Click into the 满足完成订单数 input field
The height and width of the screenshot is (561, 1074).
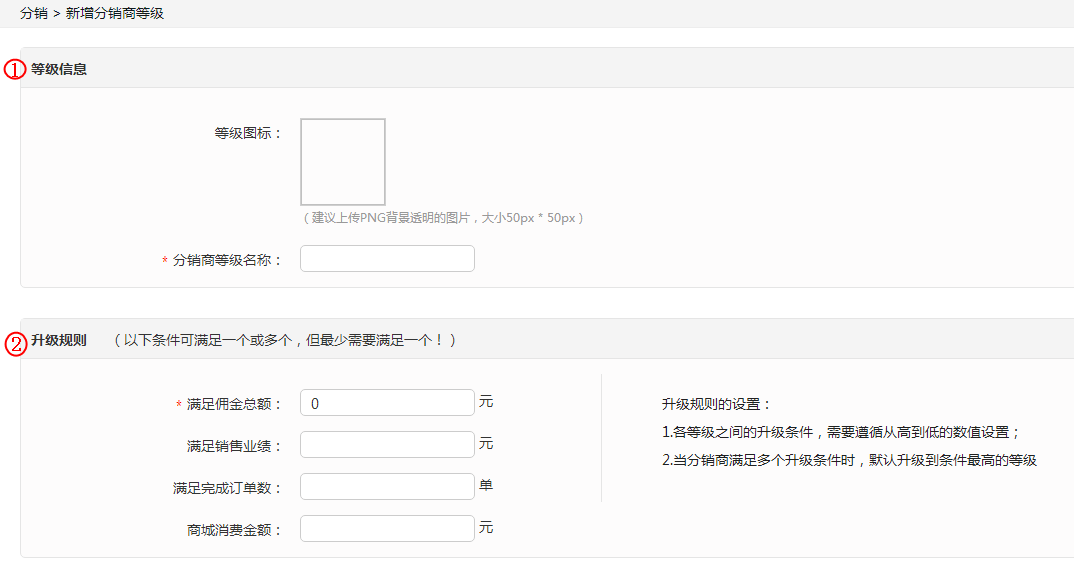387,487
